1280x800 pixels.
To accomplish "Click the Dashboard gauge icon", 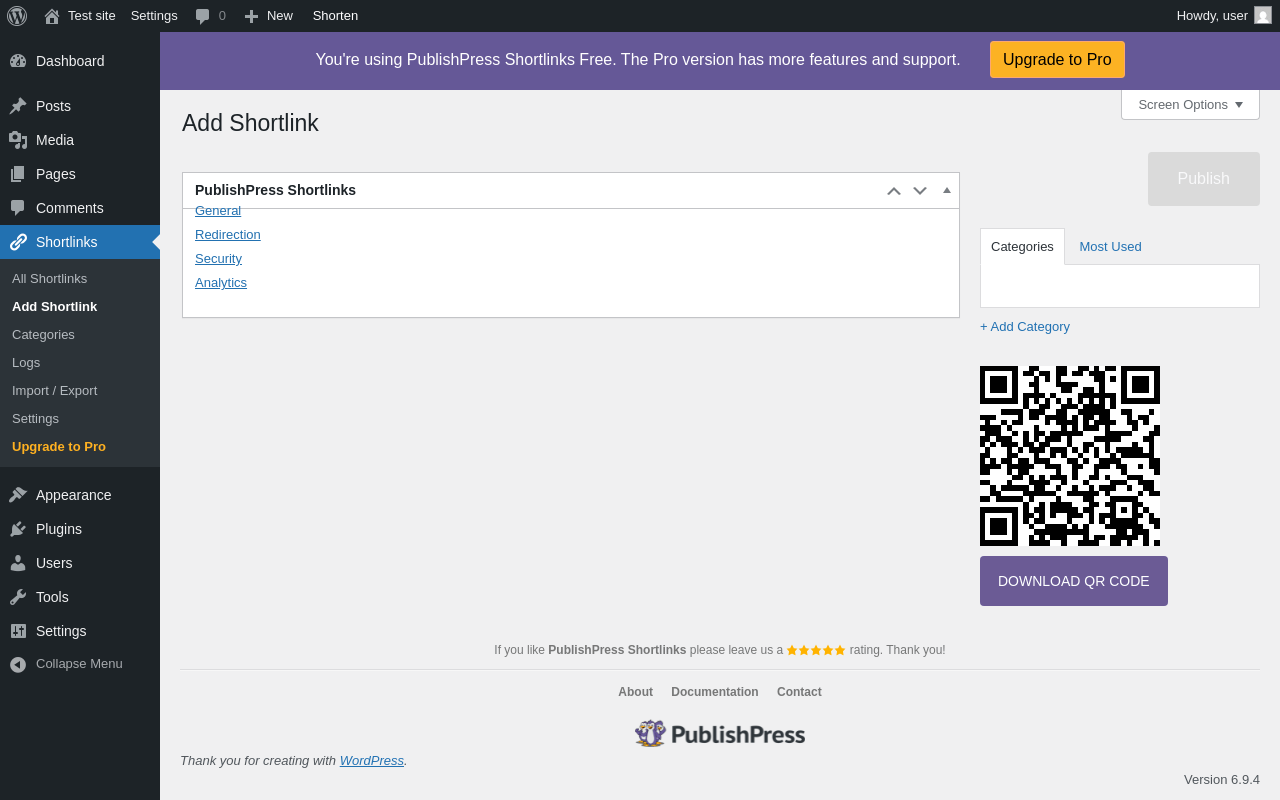I will (18, 61).
